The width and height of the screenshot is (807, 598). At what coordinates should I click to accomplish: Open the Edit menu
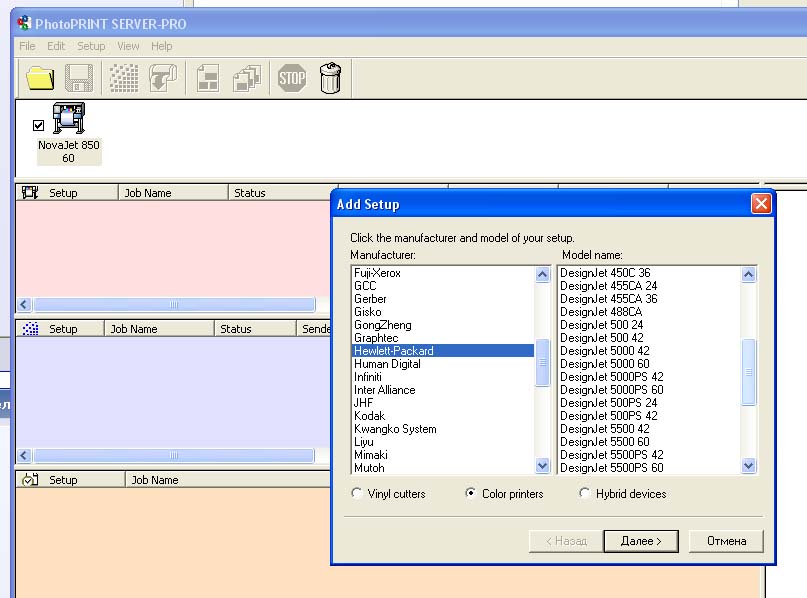[x=56, y=46]
